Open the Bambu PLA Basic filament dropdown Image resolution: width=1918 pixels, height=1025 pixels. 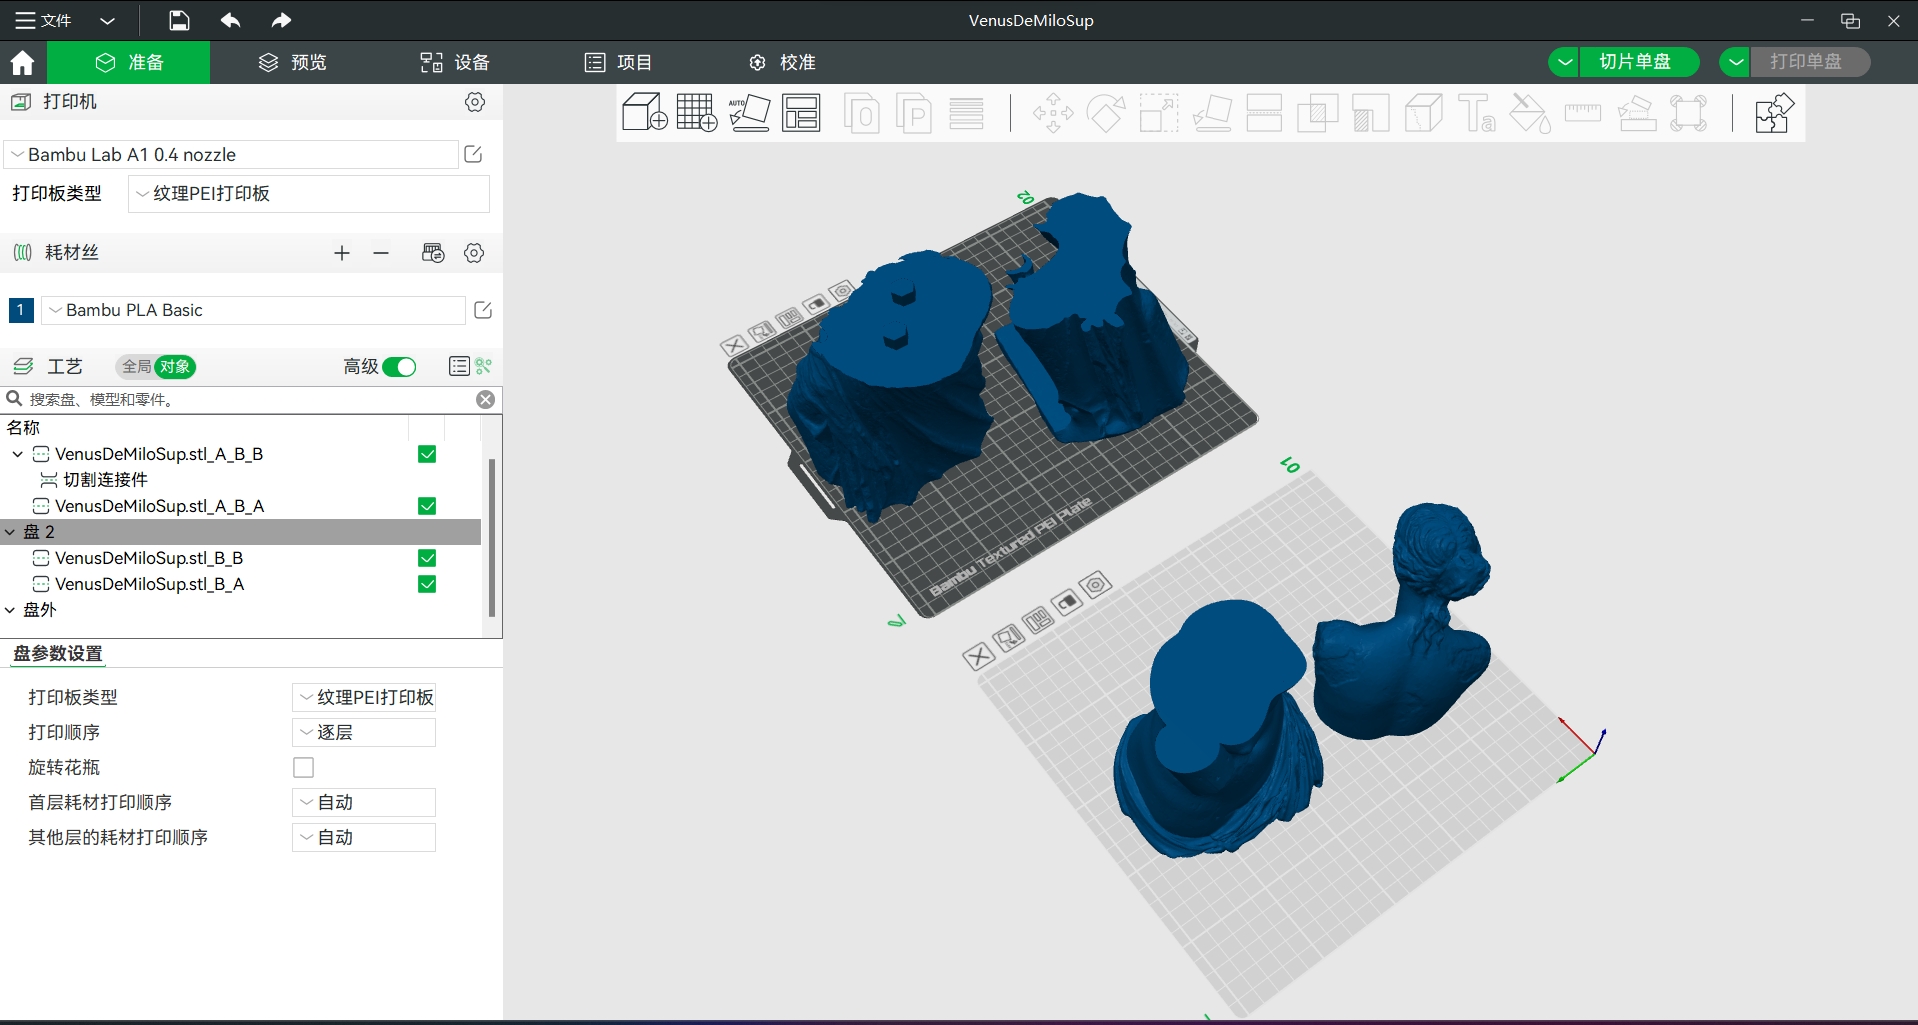(x=253, y=310)
